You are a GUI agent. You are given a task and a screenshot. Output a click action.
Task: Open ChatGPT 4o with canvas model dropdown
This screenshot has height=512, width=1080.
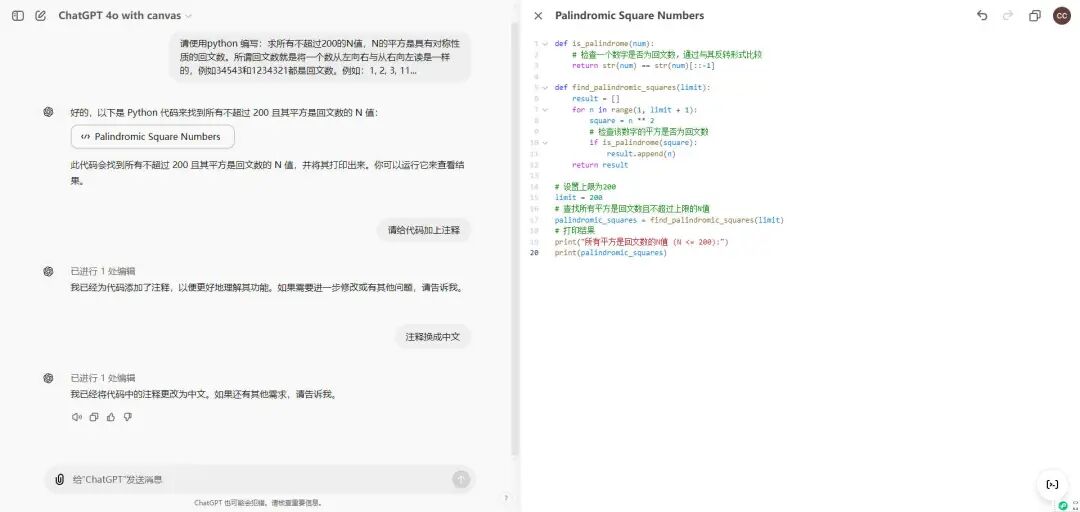(125, 15)
